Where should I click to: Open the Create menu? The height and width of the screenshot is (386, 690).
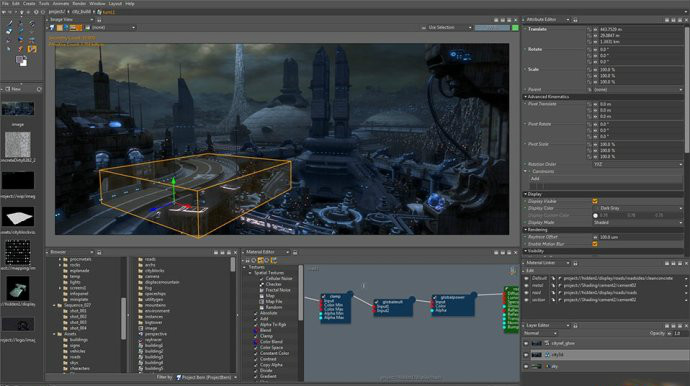(x=29, y=4)
